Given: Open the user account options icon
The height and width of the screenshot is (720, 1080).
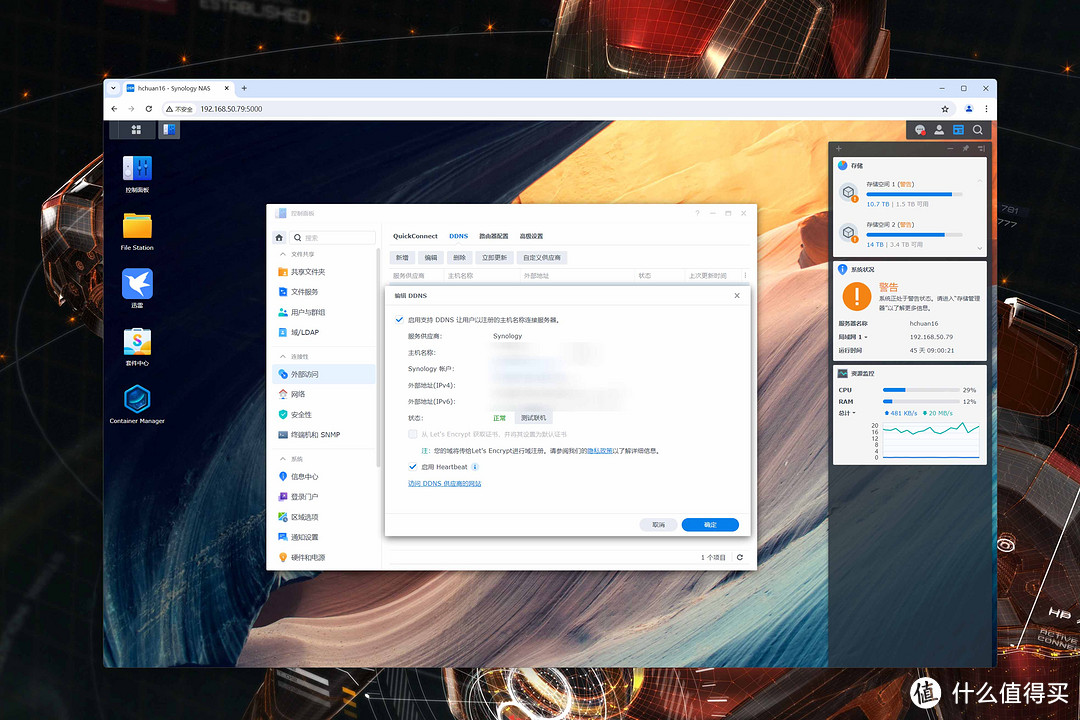Looking at the screenshot, I should click(x=939, y=130).
